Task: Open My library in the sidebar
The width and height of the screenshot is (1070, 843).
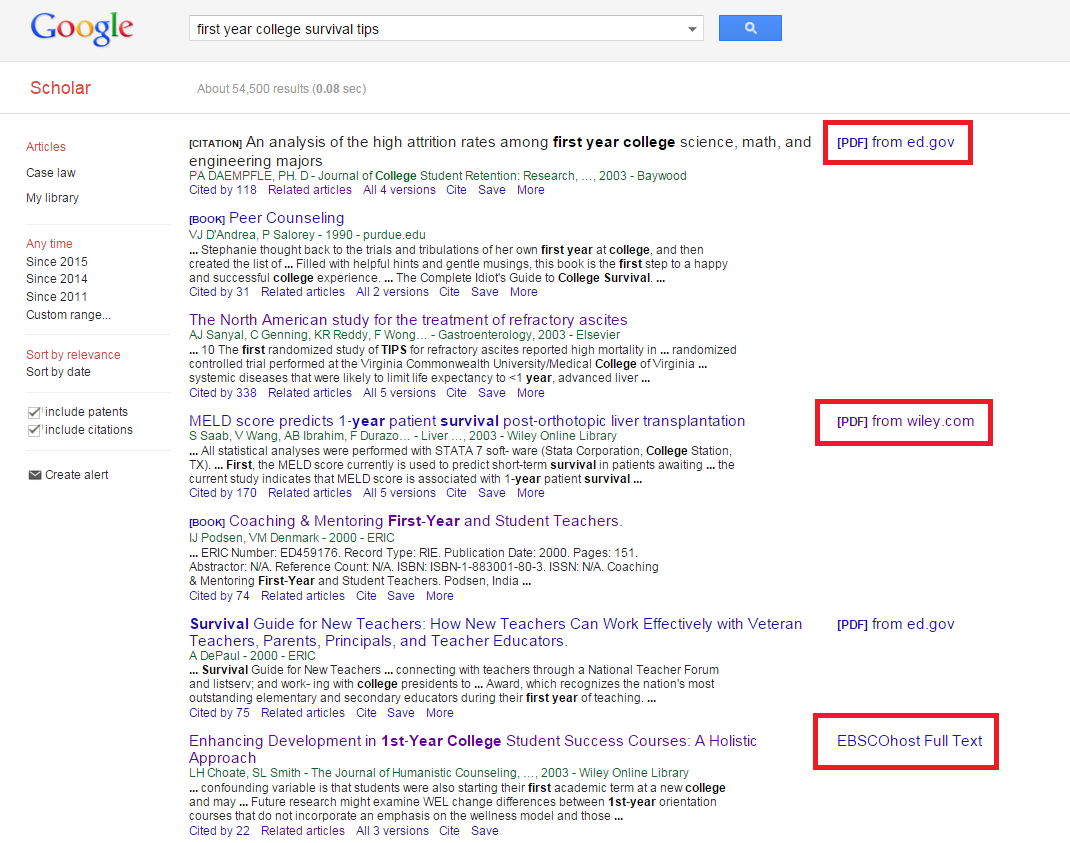Action: click(52, 198)
